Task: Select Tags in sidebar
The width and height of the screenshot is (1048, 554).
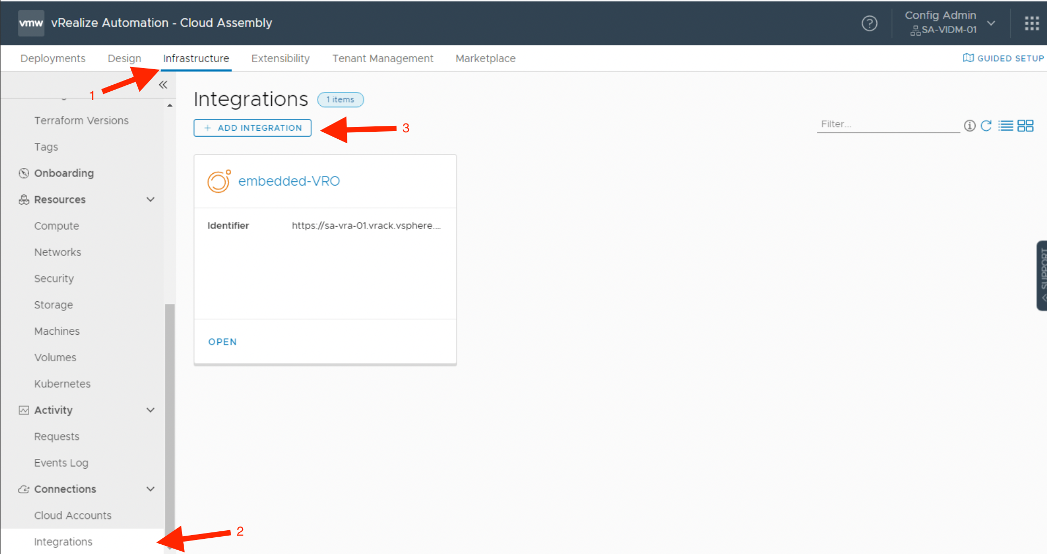Action: pos(46,147)
